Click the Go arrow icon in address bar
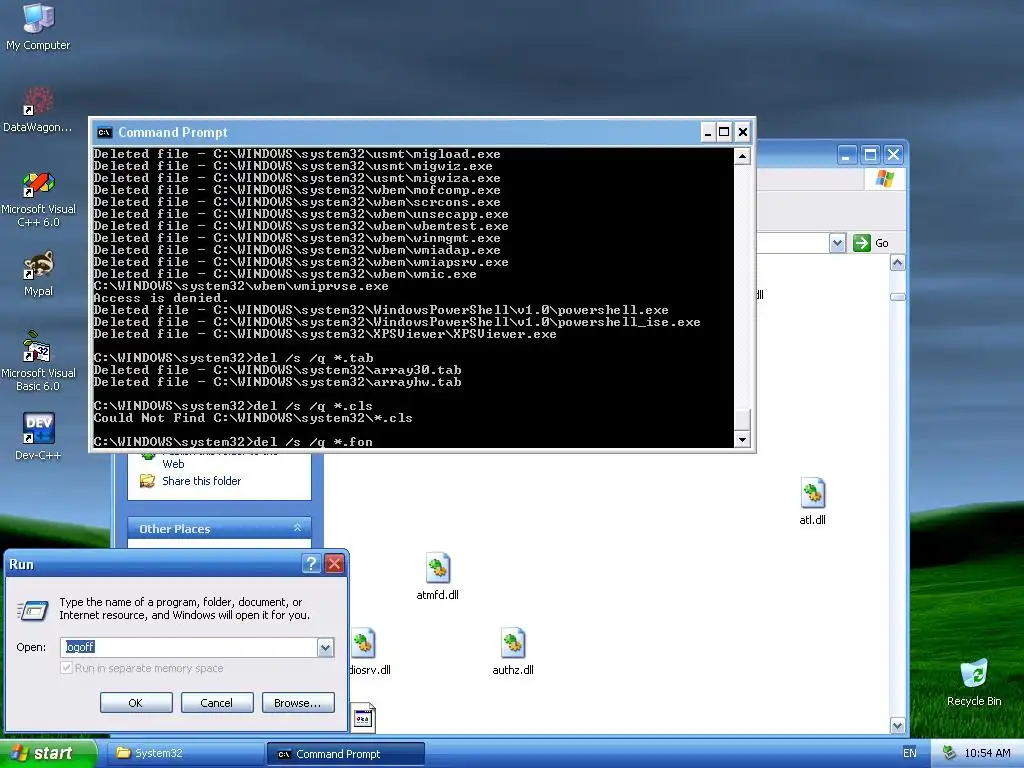 (862, 243)
